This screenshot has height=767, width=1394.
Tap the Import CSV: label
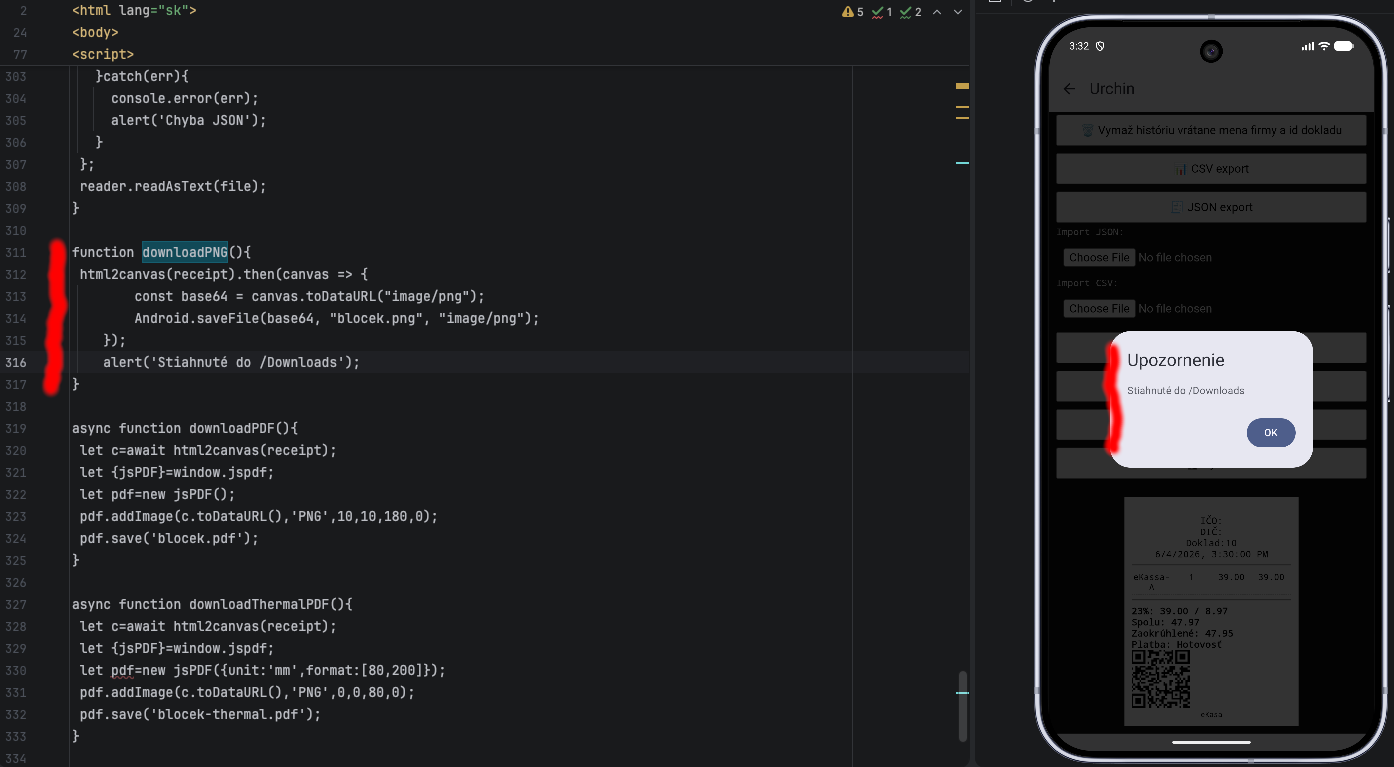coord(1087,283)
